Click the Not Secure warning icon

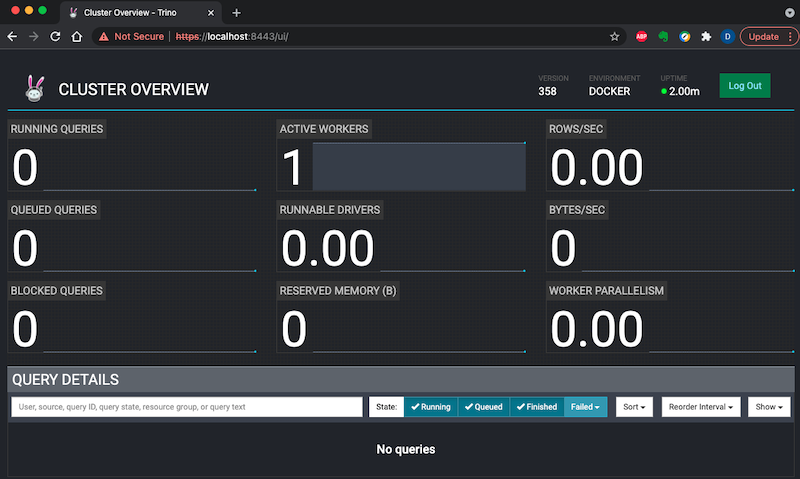(104, 37)
